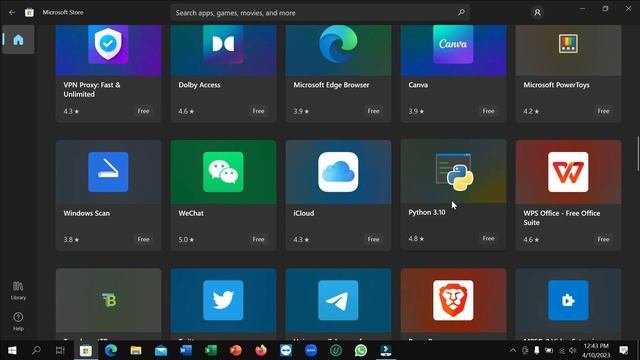Open the Help section
The image size is (640, 360).
[18, 321]
